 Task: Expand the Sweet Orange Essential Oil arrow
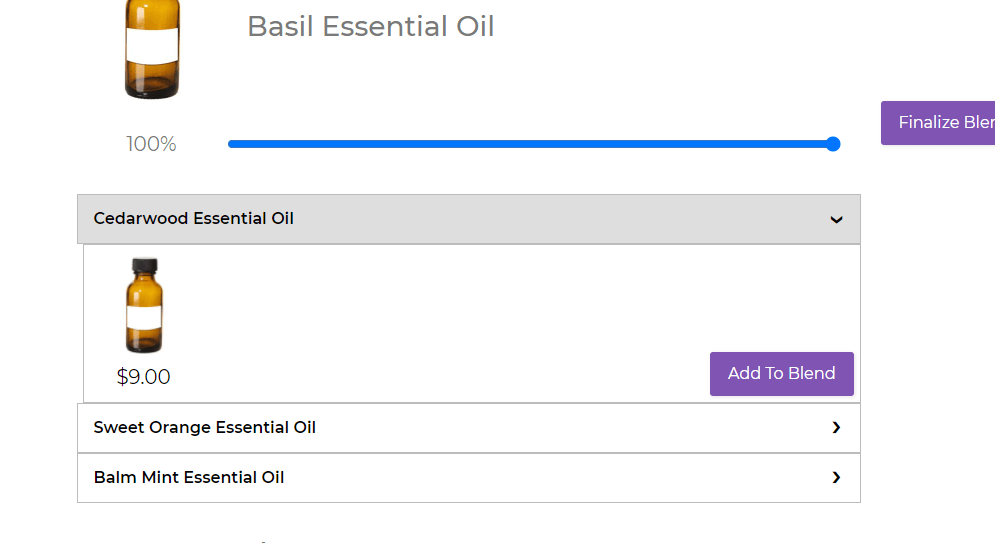click(x=836, y=428)
